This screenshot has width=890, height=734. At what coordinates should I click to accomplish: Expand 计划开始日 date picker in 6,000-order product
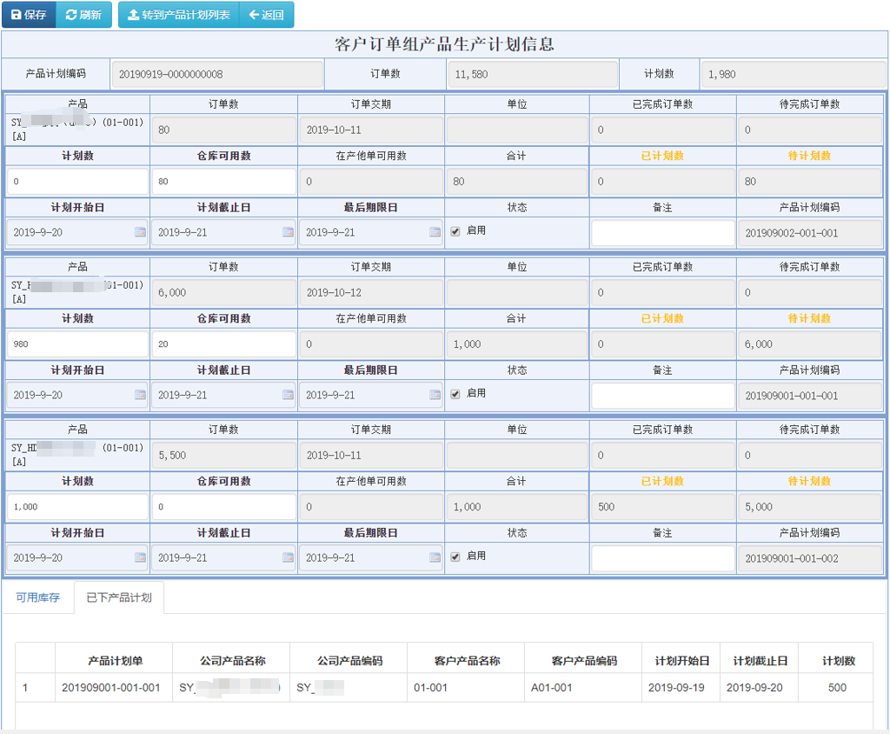[x=140, y=395]
